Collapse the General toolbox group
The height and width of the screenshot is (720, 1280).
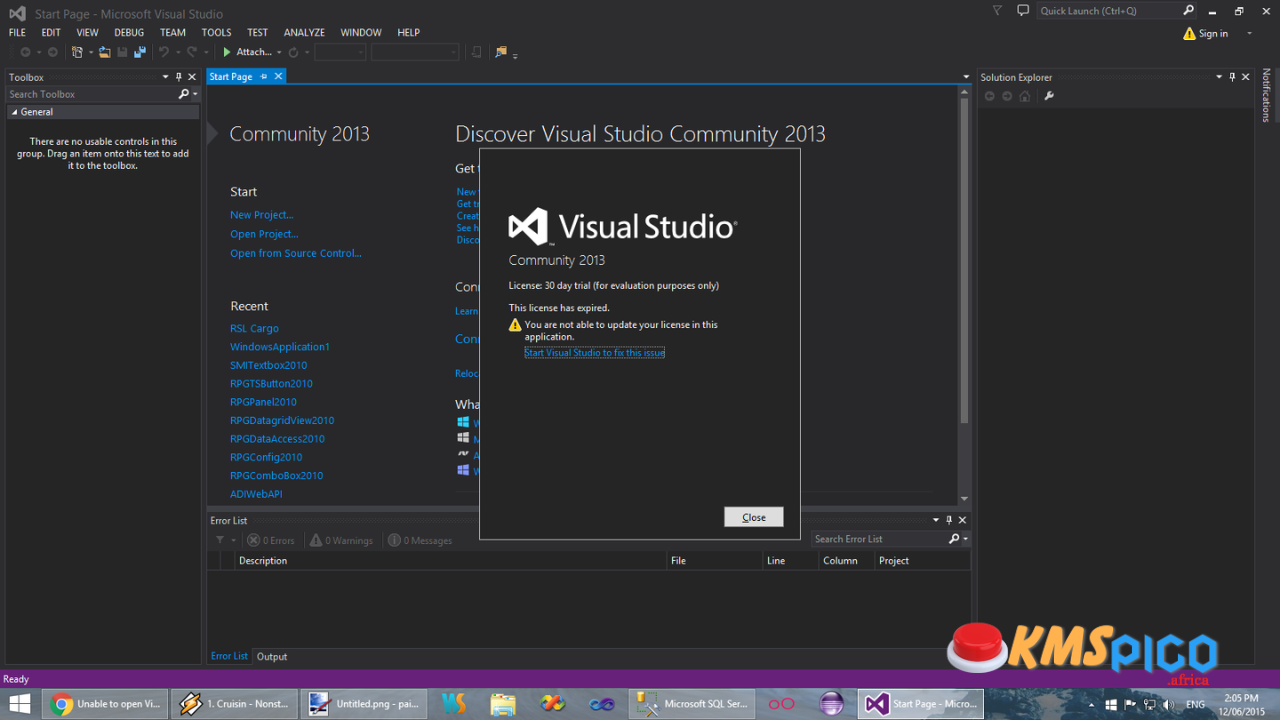click(x=15, y=112)
